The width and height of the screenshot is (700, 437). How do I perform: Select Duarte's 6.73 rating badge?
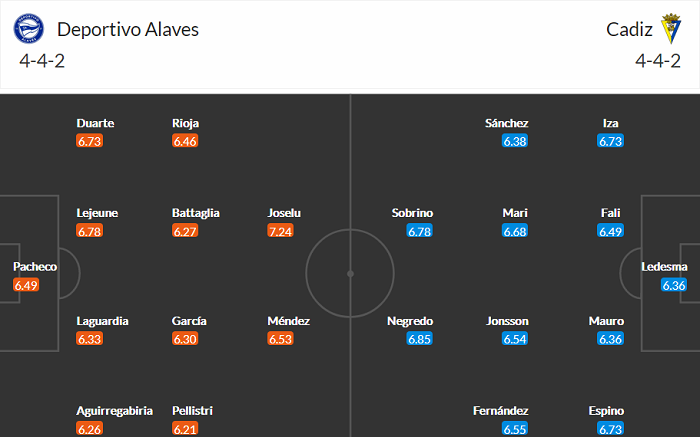click(x=89, y=141)
